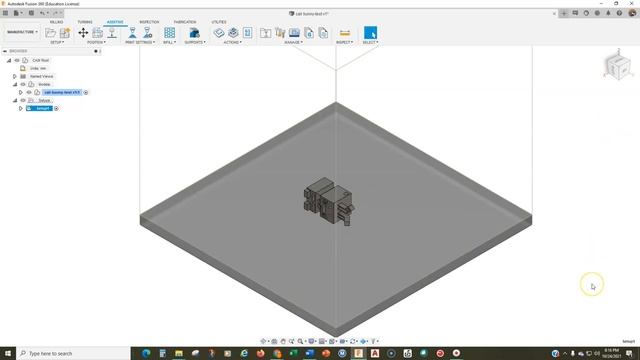The image size is (640, 360).
Task: Click the Measure ruler icon
Action: (x=345, y=33)
